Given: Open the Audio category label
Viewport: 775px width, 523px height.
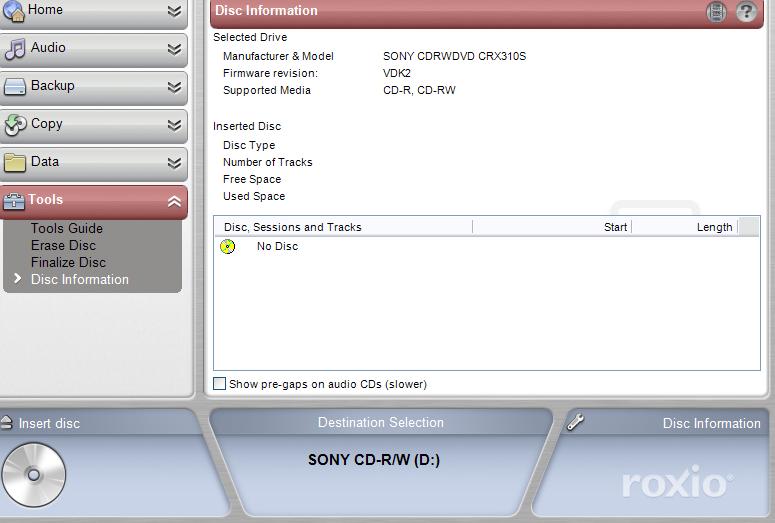Looking at the screenshot, I should tap(48, 47).
